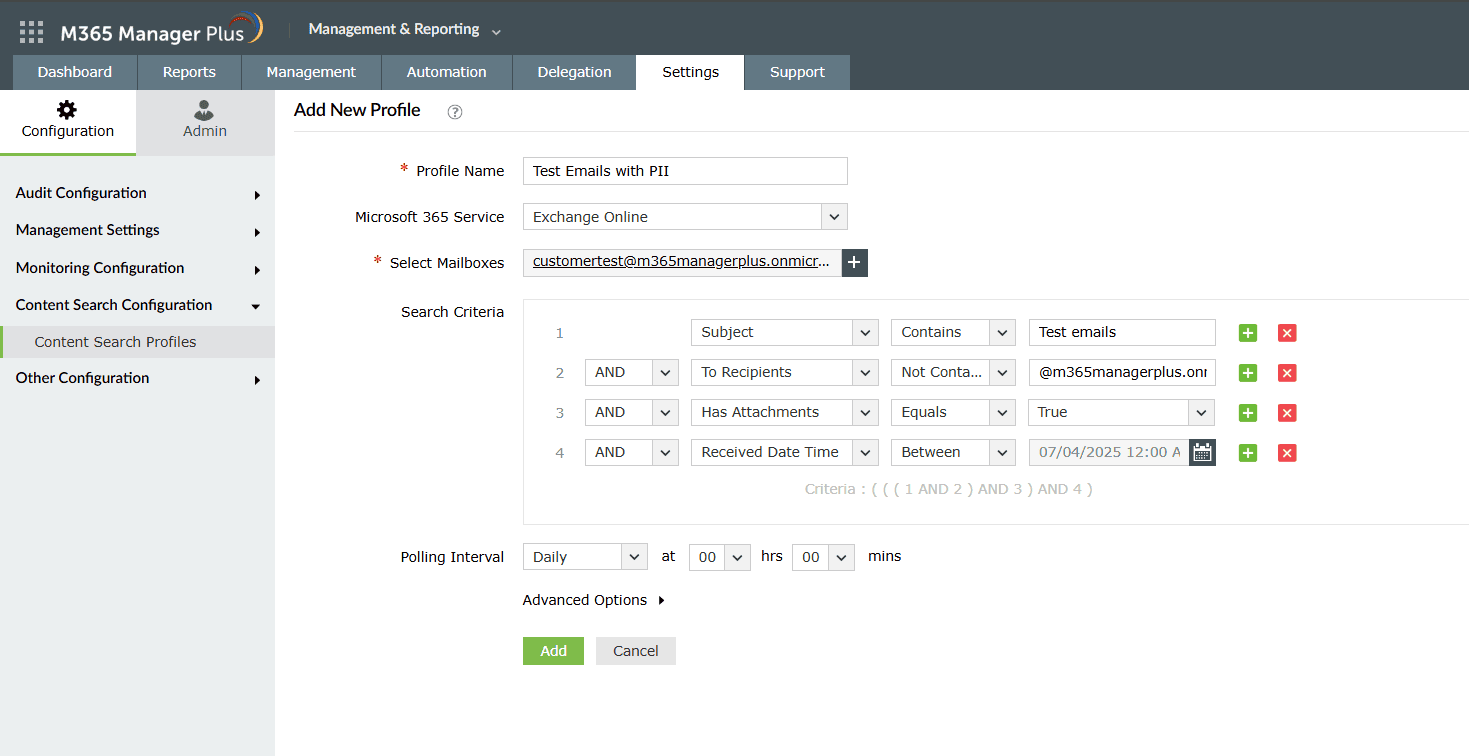Open the Microsoft 365 Service dropdown

[685, 217]
